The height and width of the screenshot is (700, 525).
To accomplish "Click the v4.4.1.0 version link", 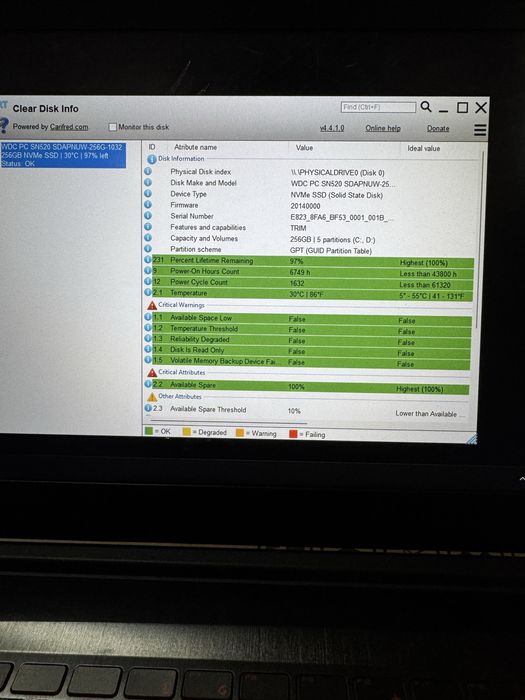I will coord(332,128).
